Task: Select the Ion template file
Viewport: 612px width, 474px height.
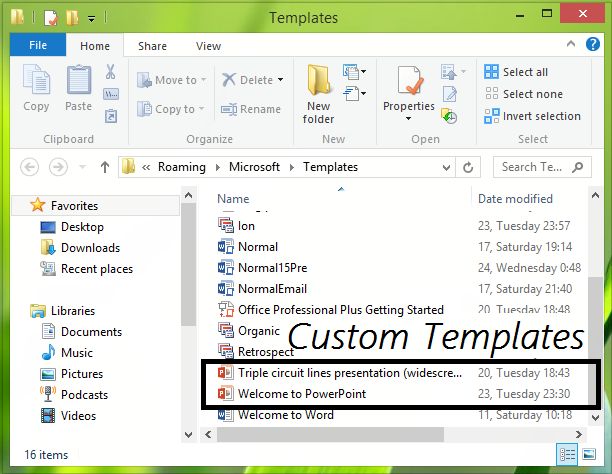Action: click(x=236, y=226)
